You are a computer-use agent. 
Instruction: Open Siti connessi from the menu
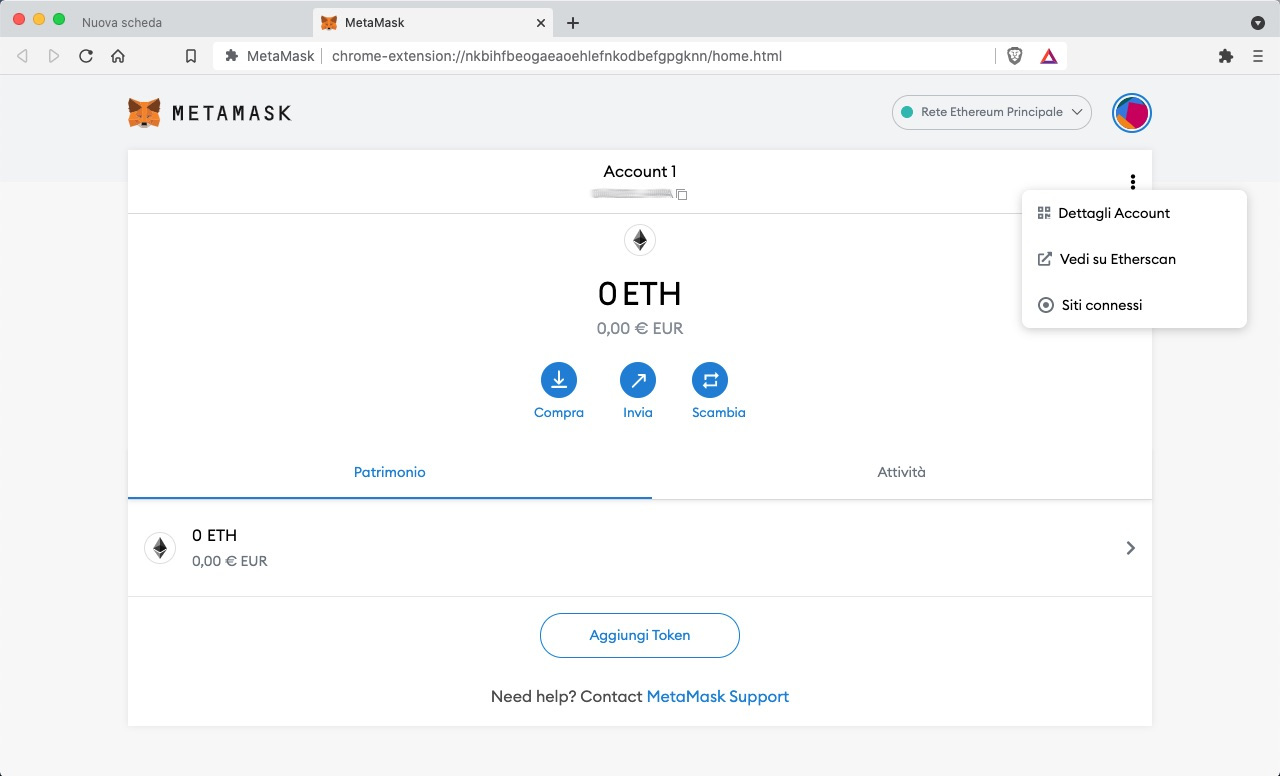pyautogui.click(x=1134, y=305)
